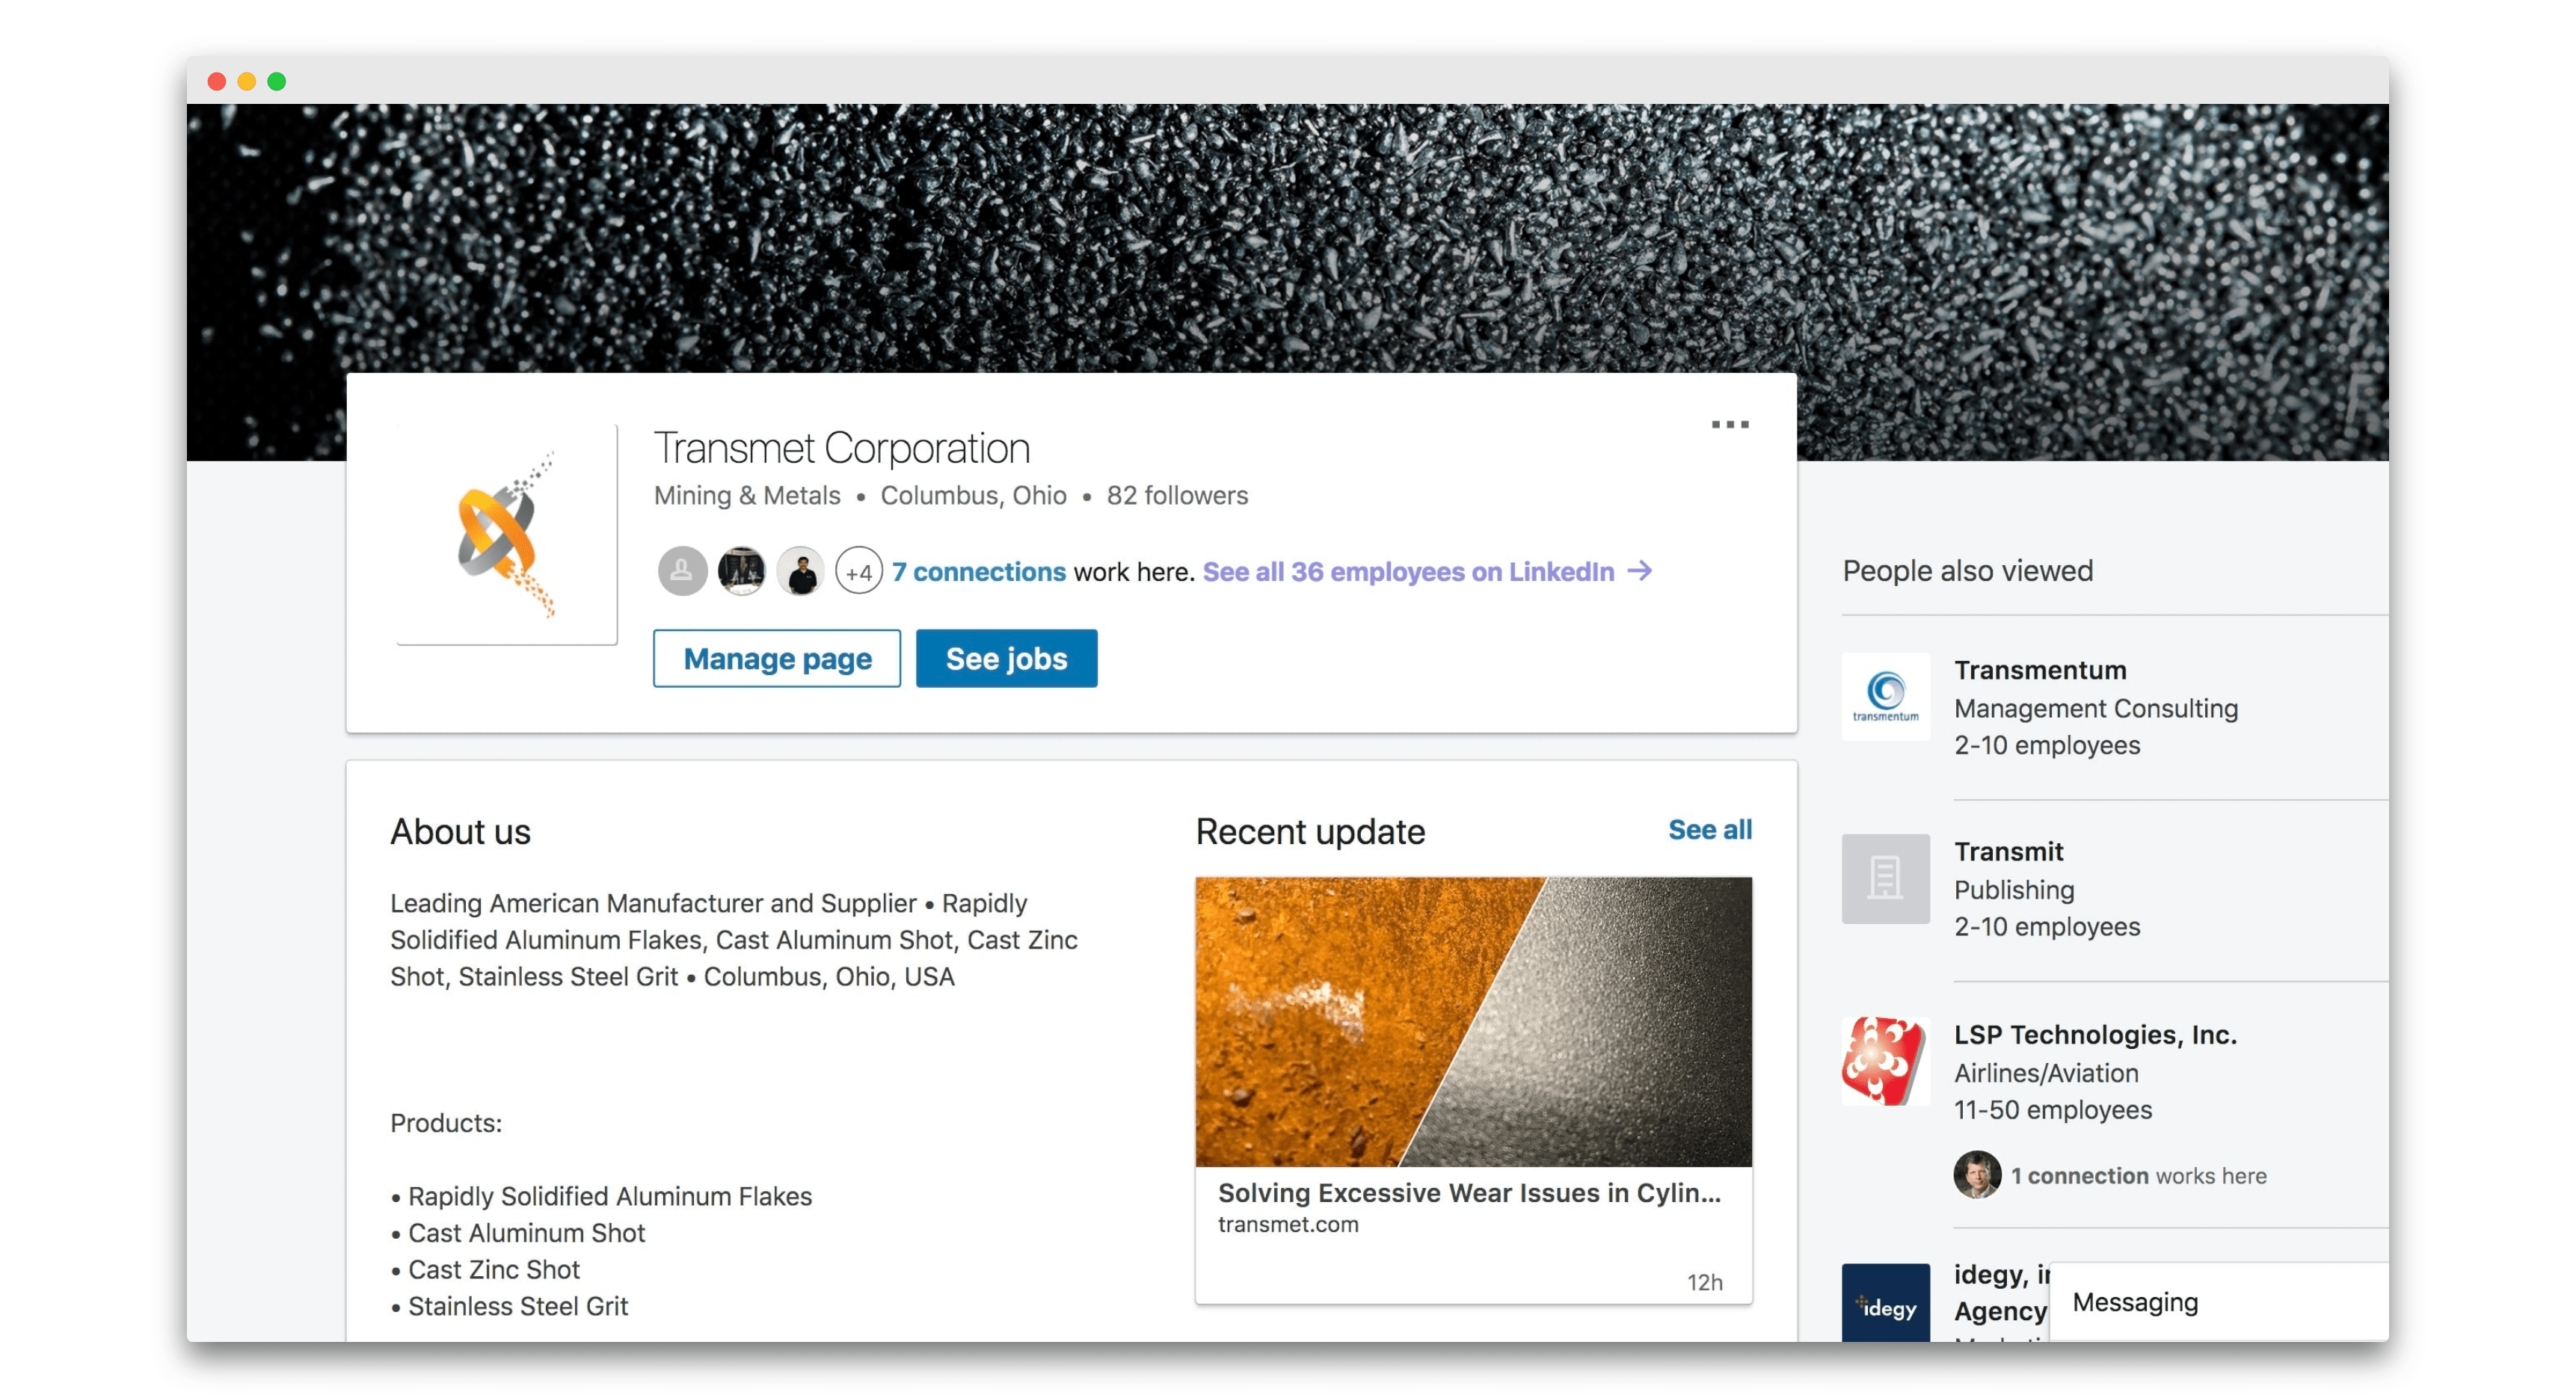This screenshot has height=1398, width=2576.
Task: Open the Messaging panel
Action: tap(2219, 1302)
